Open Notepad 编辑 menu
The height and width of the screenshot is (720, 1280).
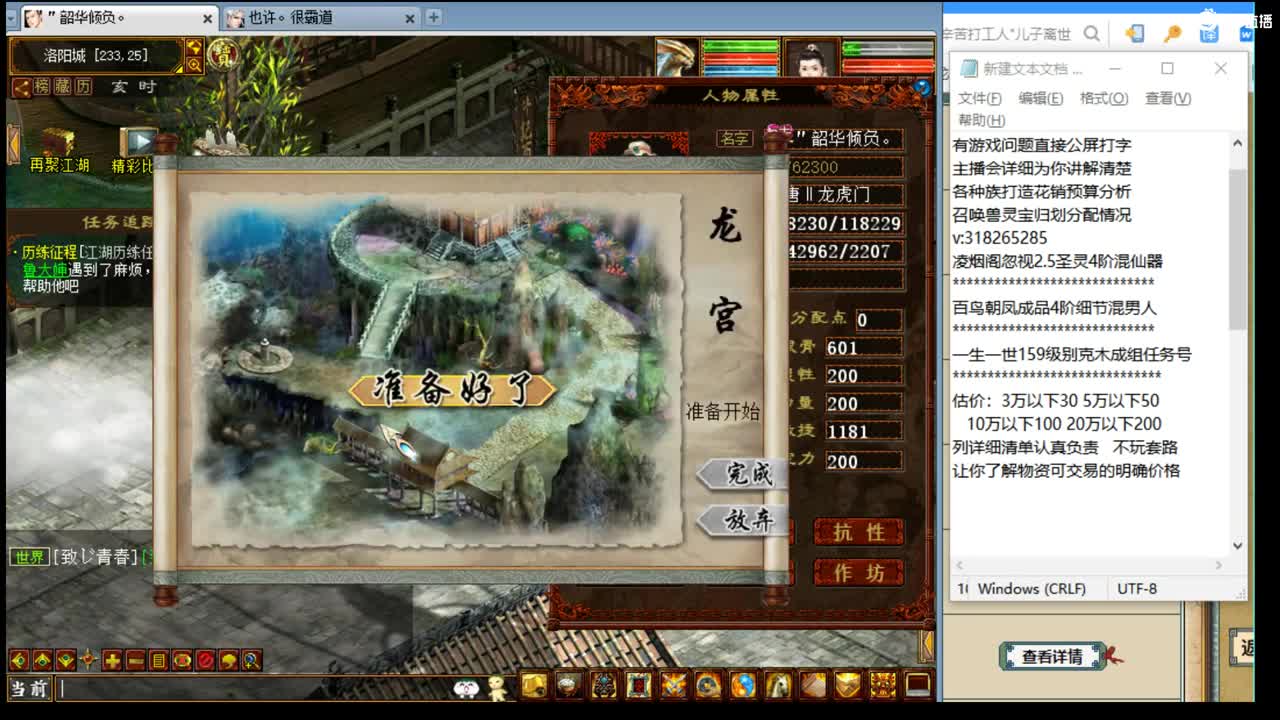click(x=1041, y=98)
